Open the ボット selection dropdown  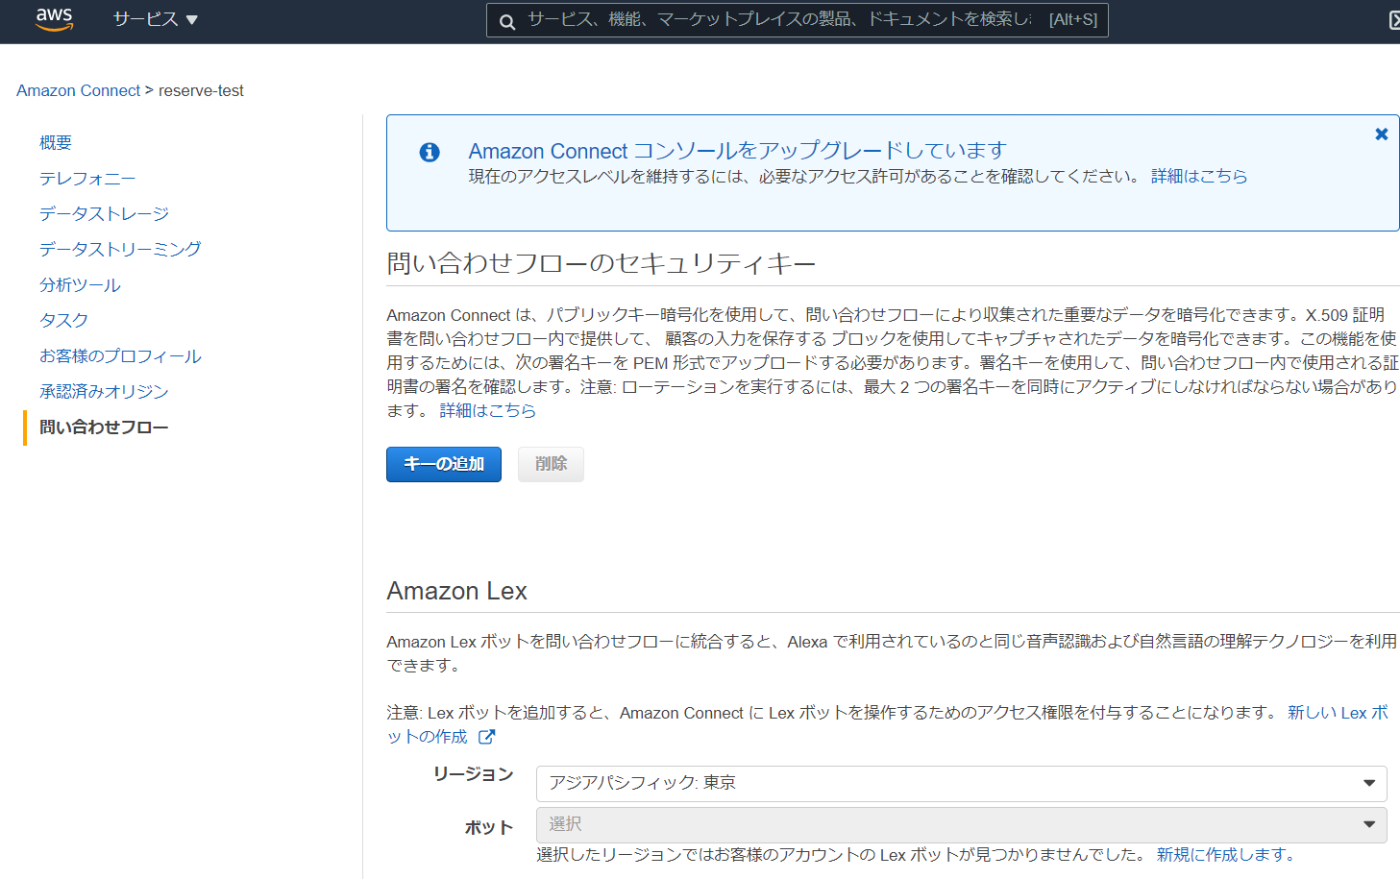(961, 824)
